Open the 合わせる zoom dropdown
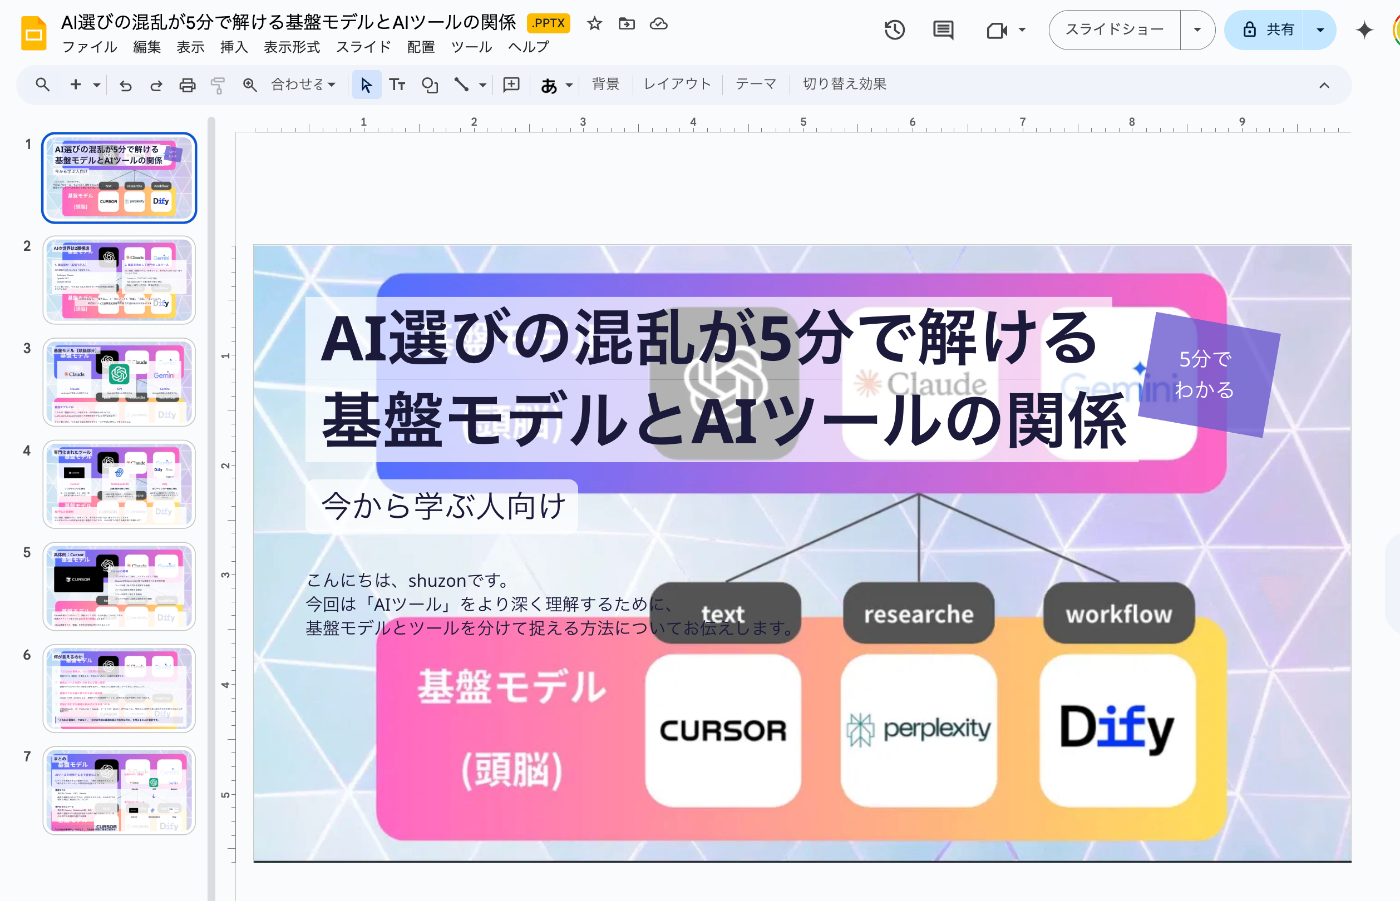 click(x=303, y=85)
